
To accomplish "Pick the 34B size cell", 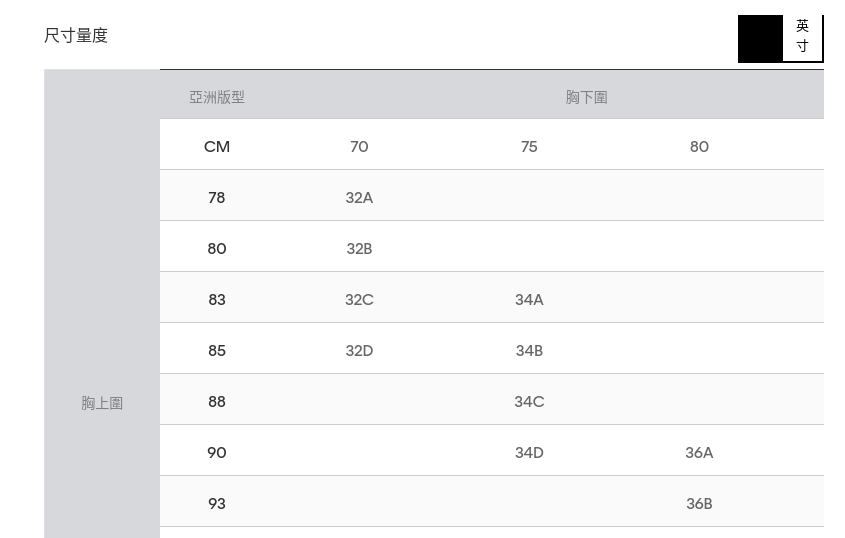I will point(529,351).
